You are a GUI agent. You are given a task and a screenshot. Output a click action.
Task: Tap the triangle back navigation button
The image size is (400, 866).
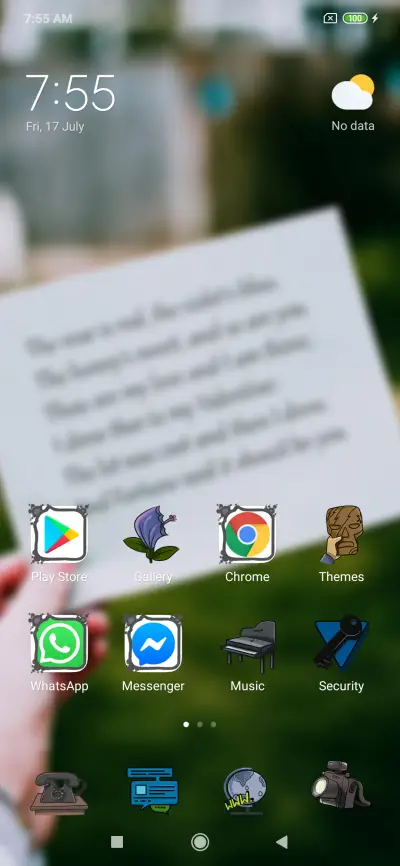pyautogui.click(x=282, y=842)
